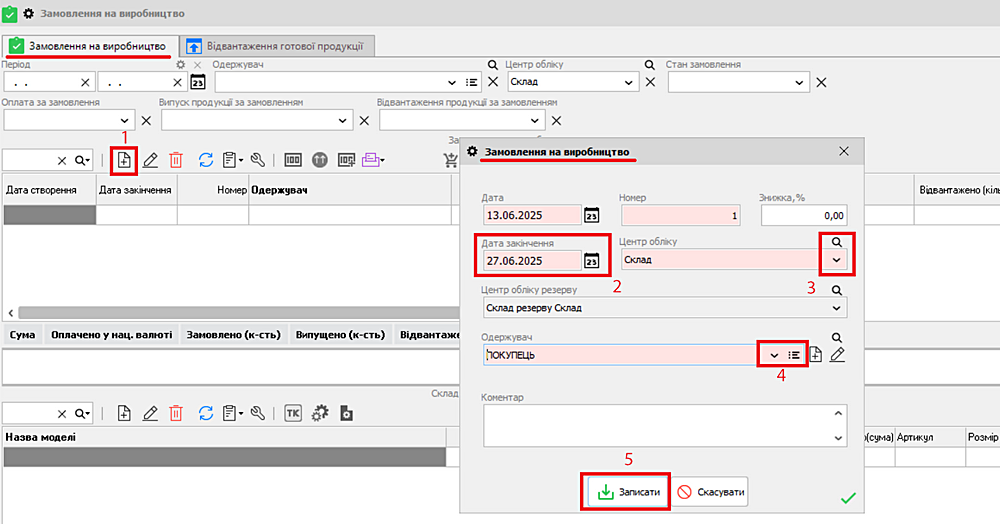Click the wrench settings icon in upper toolbar
The image size is (1000, 524).
[x=257, y=159]
